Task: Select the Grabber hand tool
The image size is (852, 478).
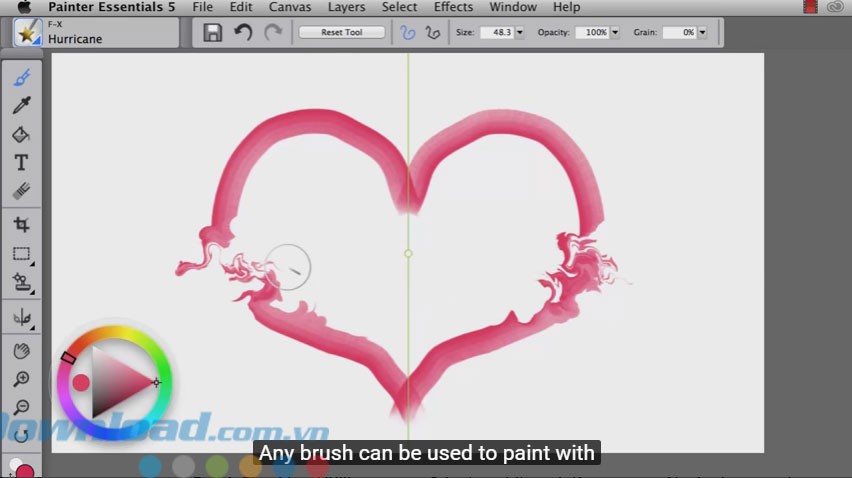Action: tap(21, 351)
